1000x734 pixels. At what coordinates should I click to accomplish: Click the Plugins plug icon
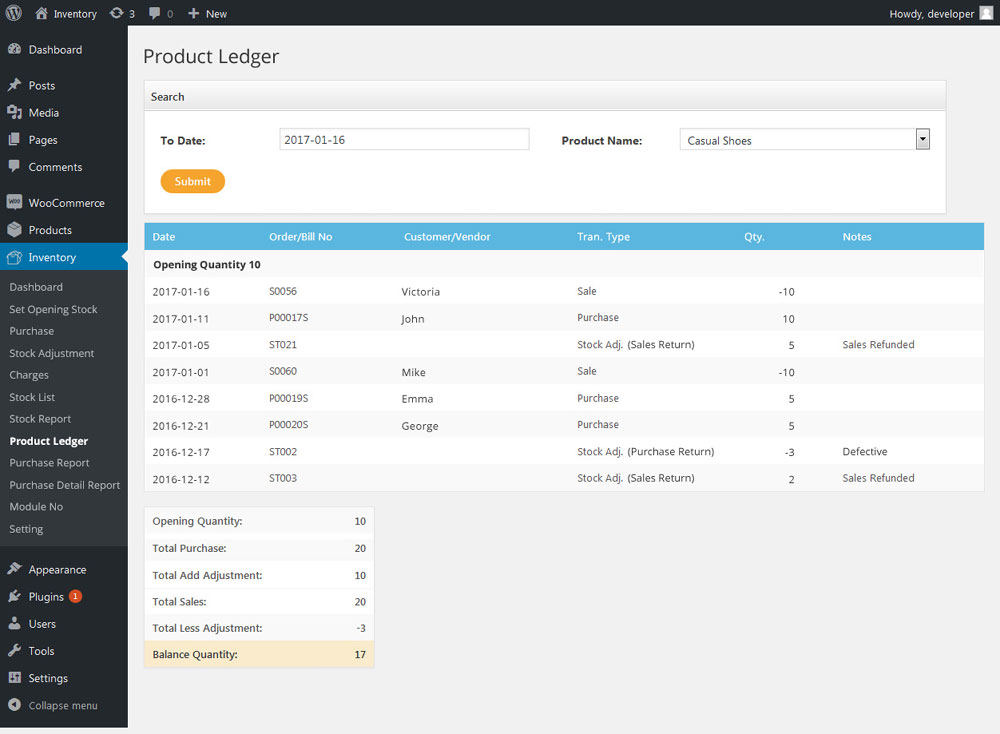coord(14,596)
